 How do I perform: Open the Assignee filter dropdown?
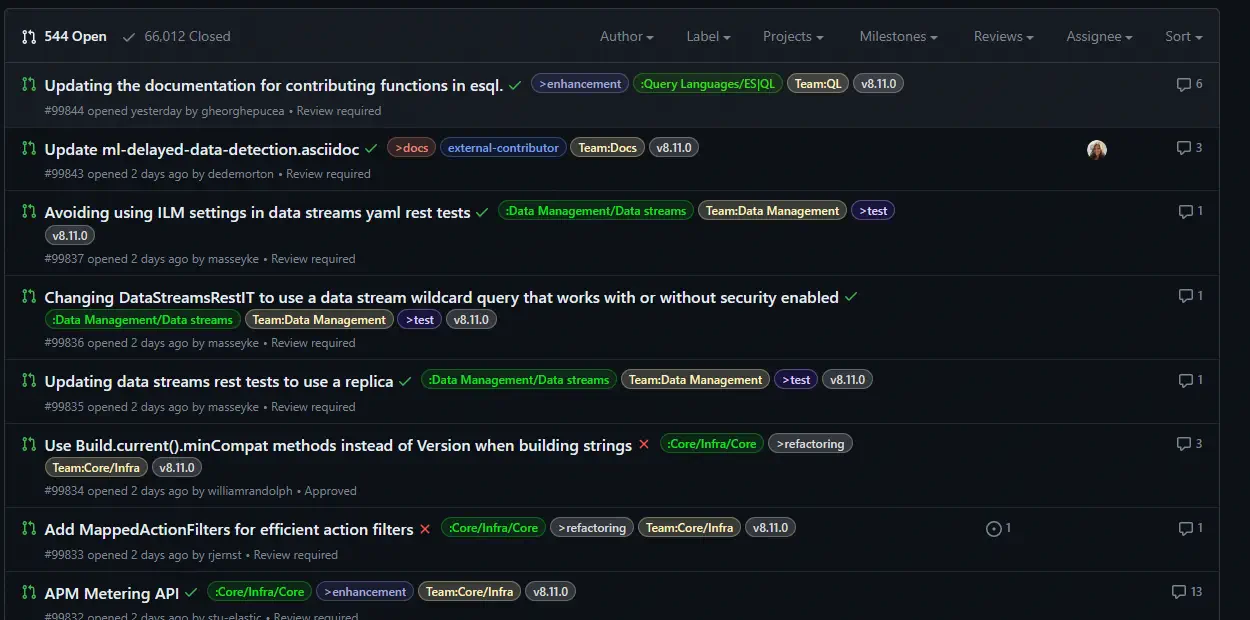click(x=1099, y=37)
